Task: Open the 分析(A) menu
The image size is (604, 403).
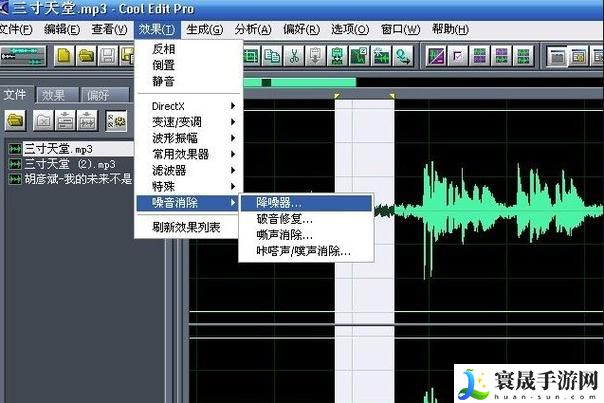Action: point(253,29)
